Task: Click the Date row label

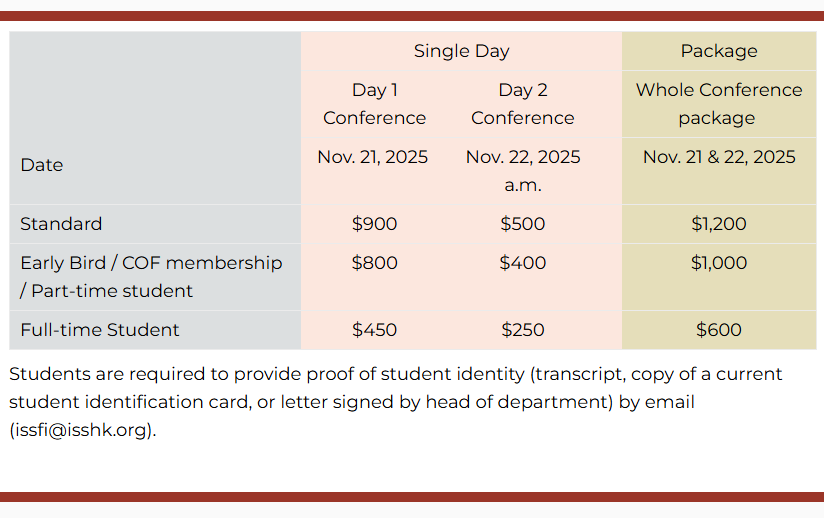Action: (42, 165)
